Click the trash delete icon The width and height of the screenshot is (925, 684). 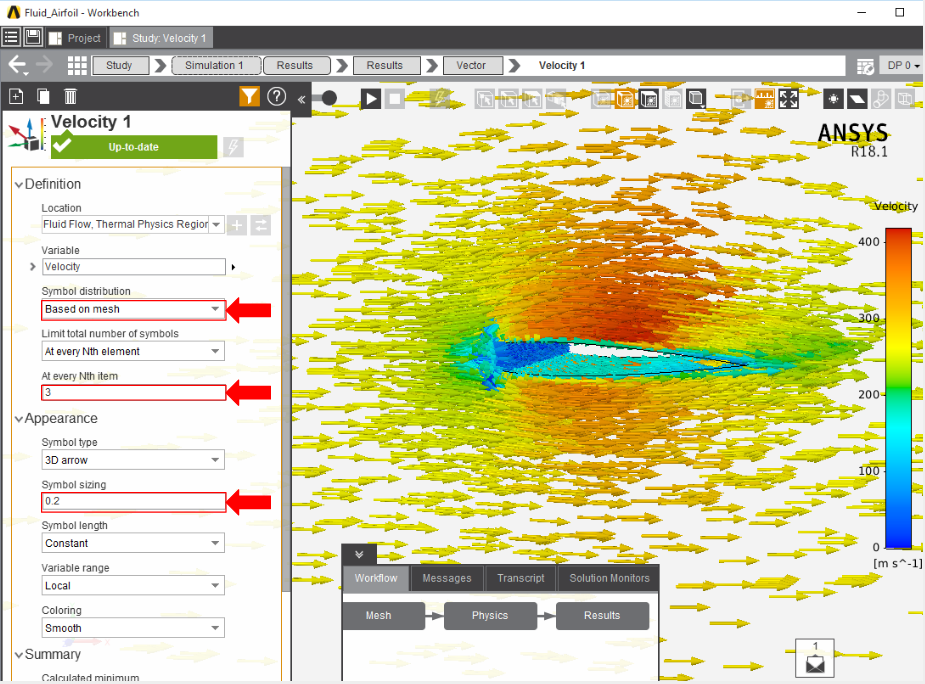click(70, 96)
